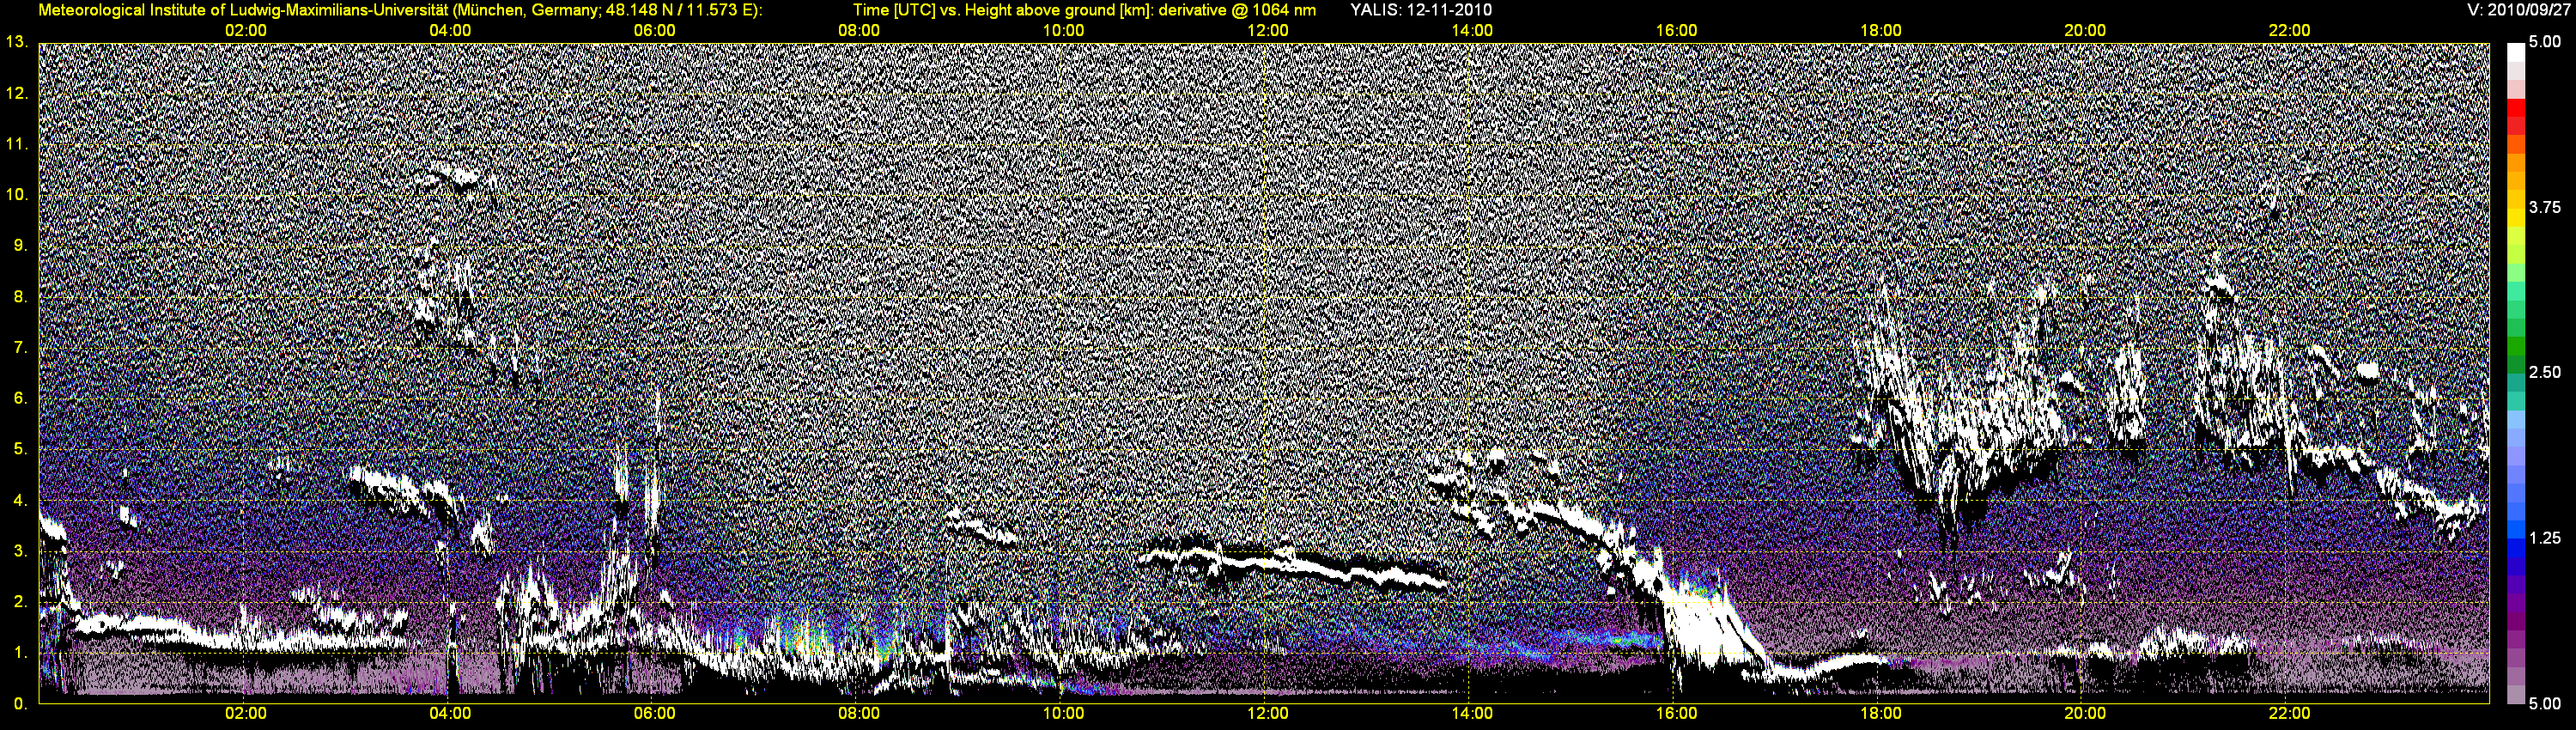Image resolution: width=2576 pixels, height=730 pixels.
Task: Click the '10.' height axis label
Action: coord(16,194)
